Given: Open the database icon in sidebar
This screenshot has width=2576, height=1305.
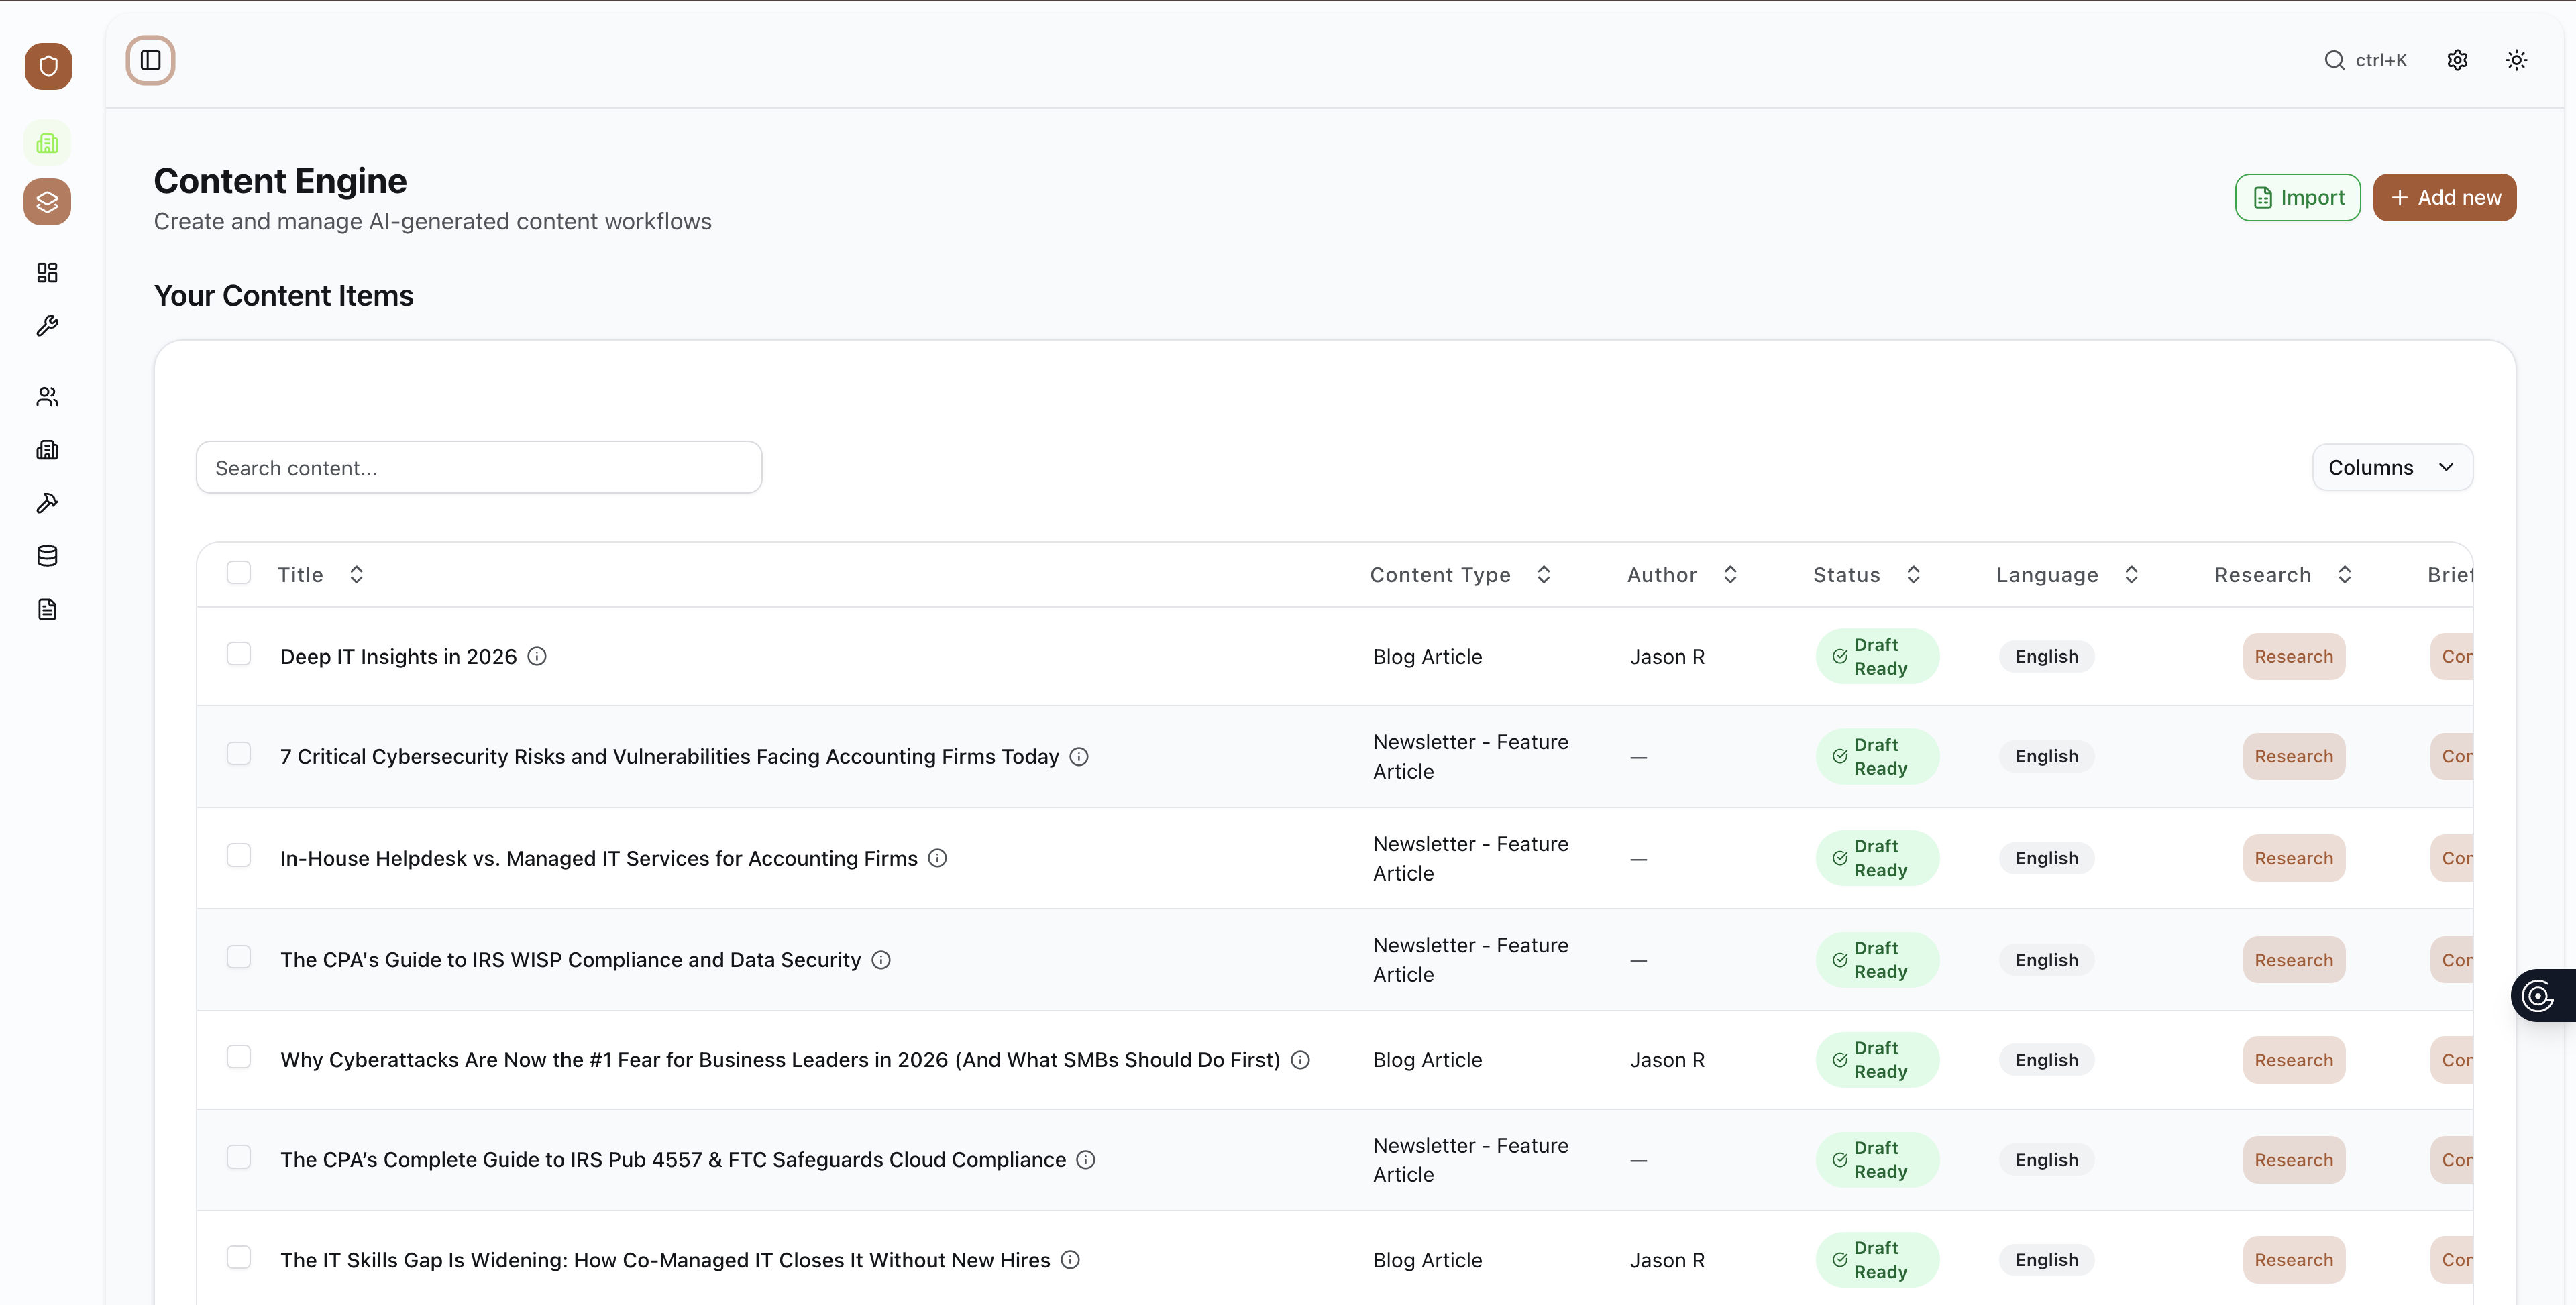Looking at the screenshot, I should point(47,556).
